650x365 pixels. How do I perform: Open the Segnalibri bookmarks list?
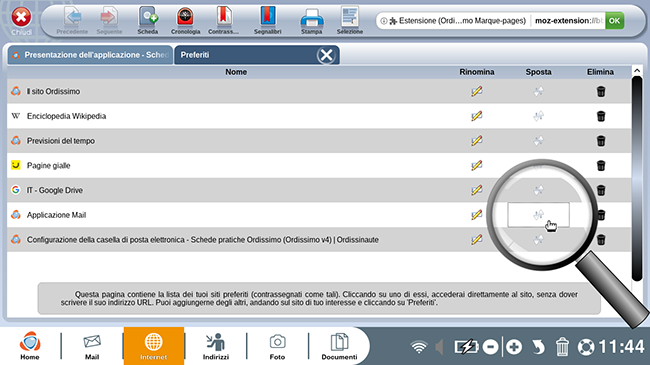267,21
